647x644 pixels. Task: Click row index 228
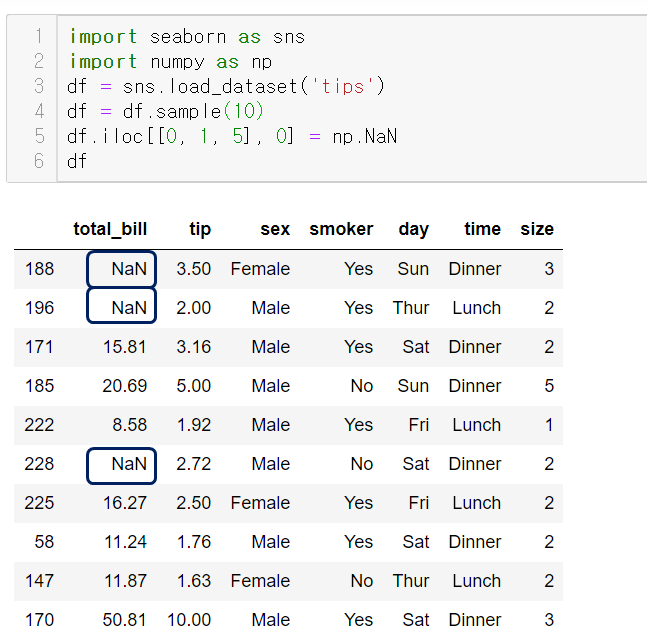pyautogui.click(x=39, y=464)
